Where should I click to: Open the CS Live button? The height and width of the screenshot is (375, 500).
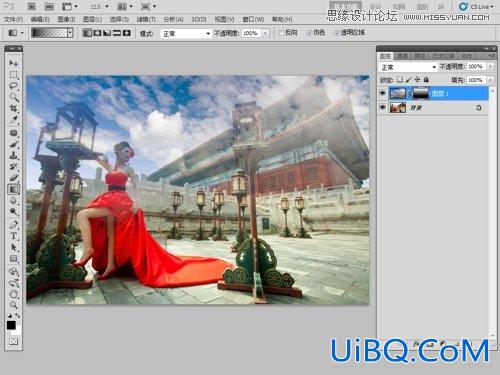tap(476, 6)
